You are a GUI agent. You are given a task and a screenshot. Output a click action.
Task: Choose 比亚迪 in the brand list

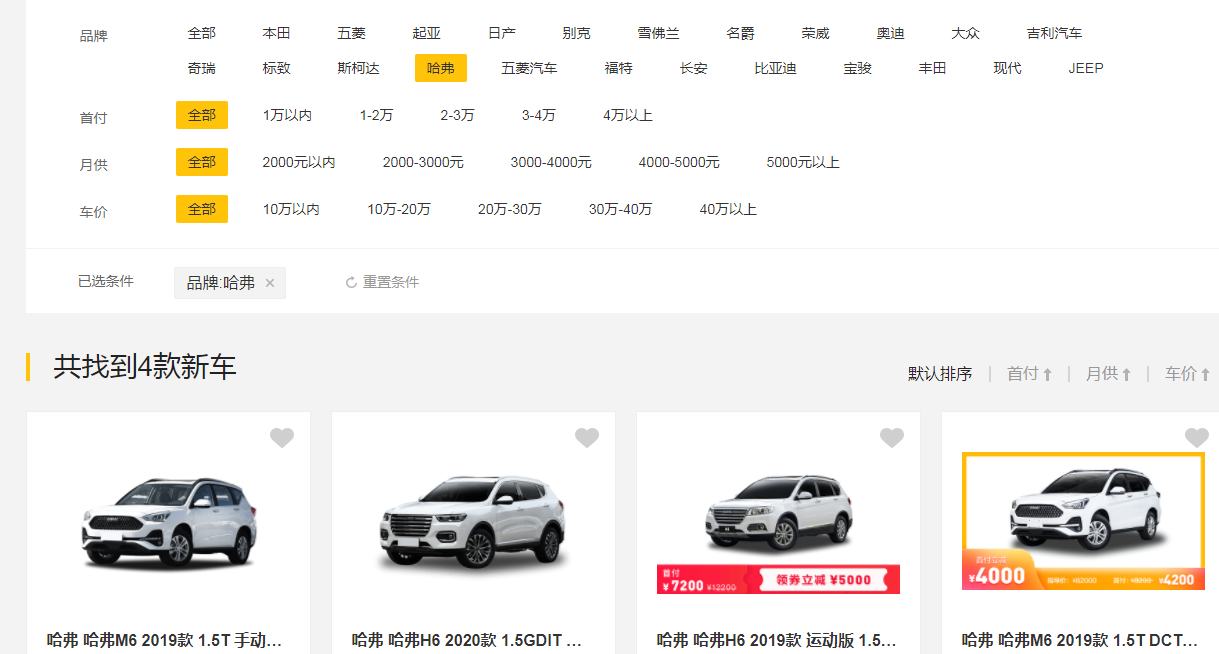pos(775,68)
